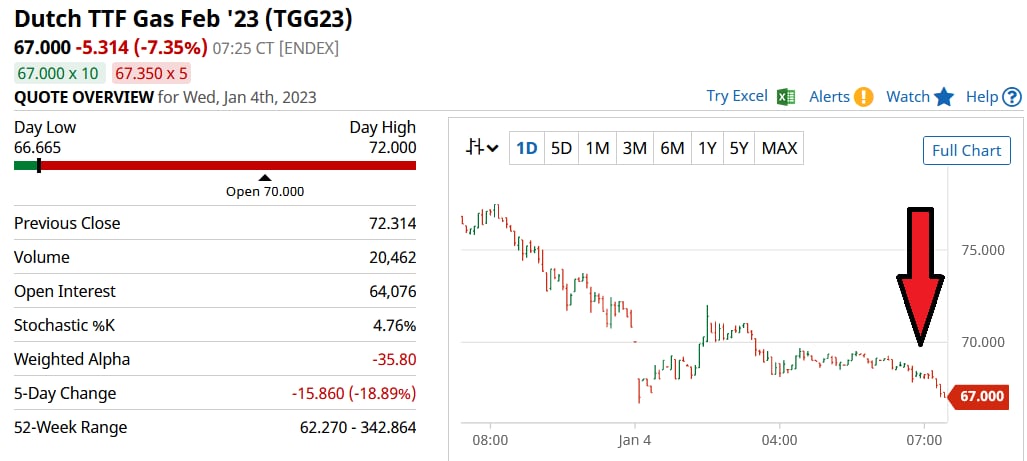Click the Watch star icon
This screenshot has height=461, width=1027.
coord(944,97)
